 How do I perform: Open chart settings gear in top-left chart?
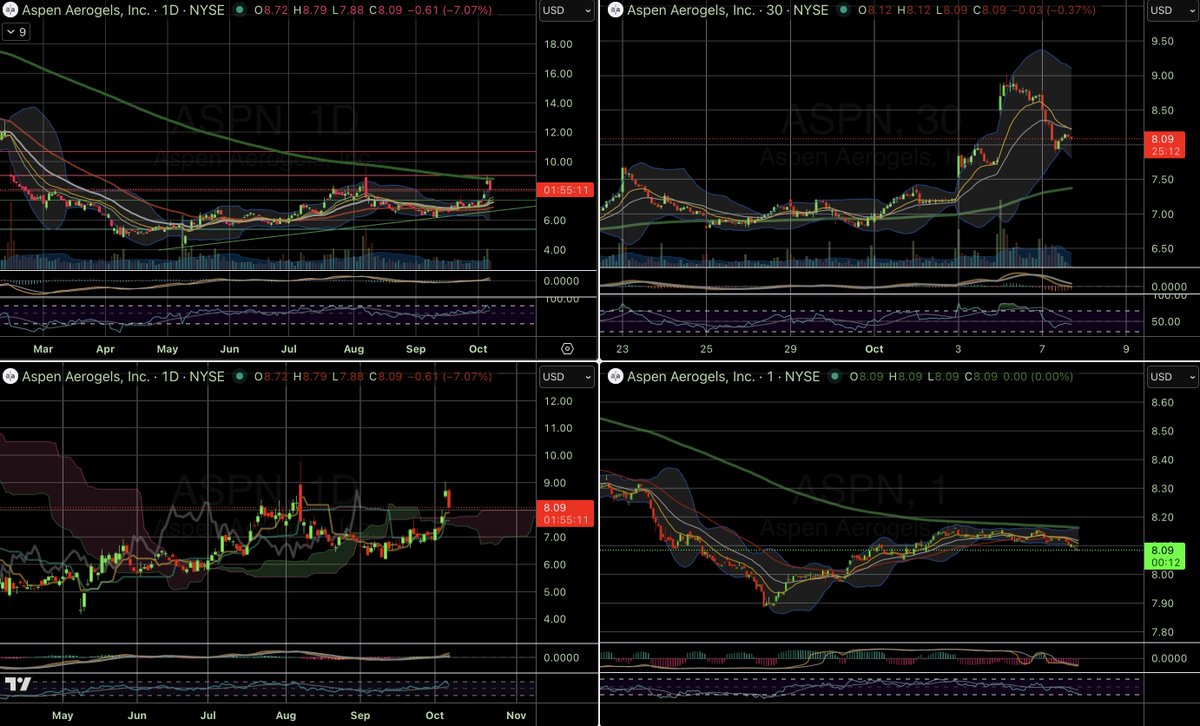point(567,348)
